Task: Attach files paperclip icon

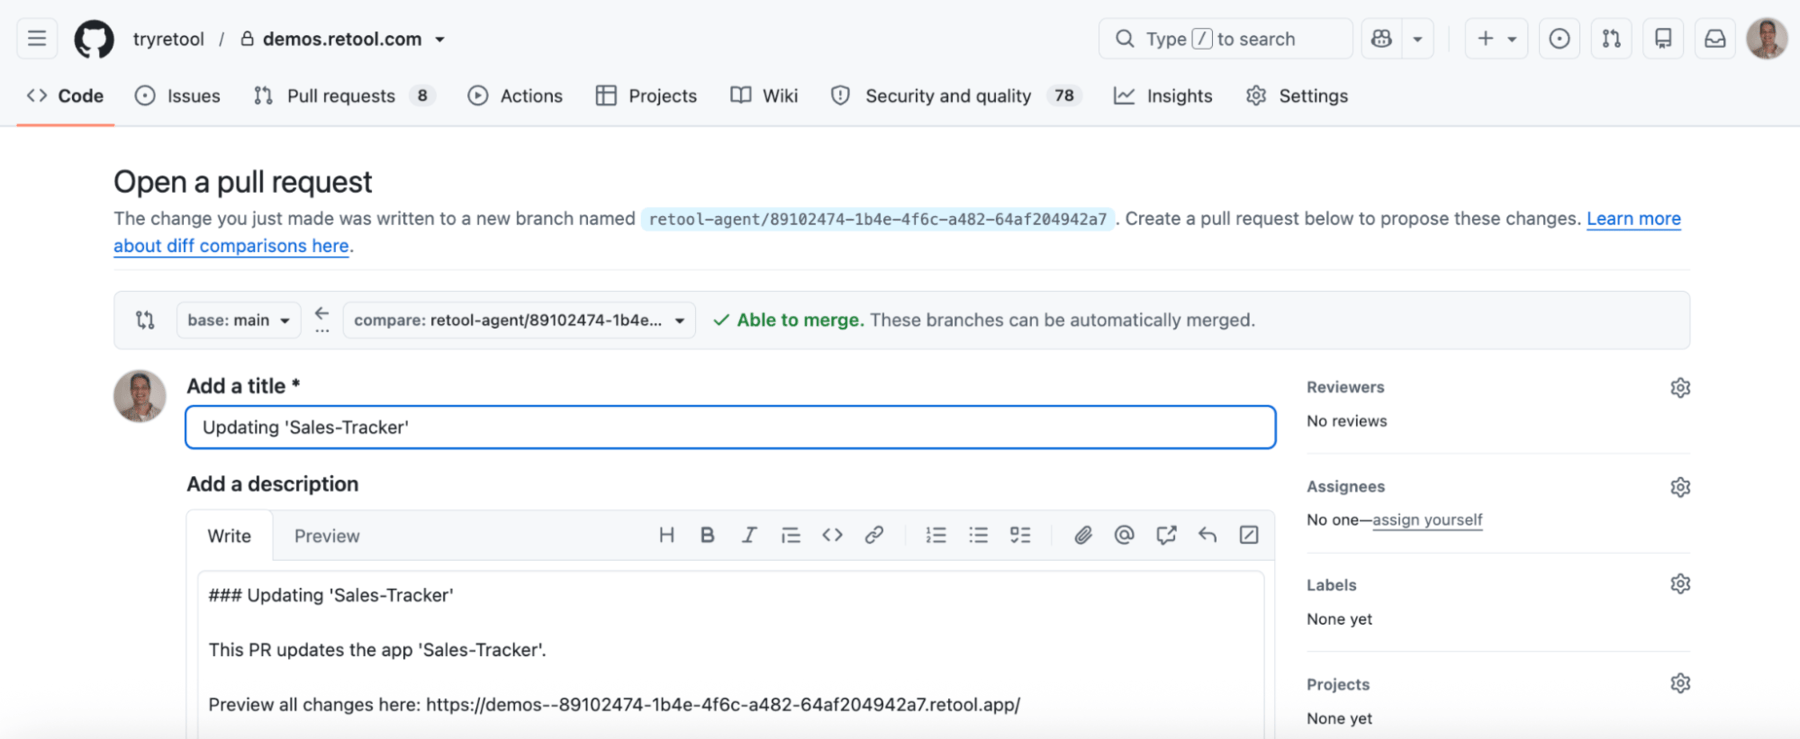Action: click(1083, 535)
